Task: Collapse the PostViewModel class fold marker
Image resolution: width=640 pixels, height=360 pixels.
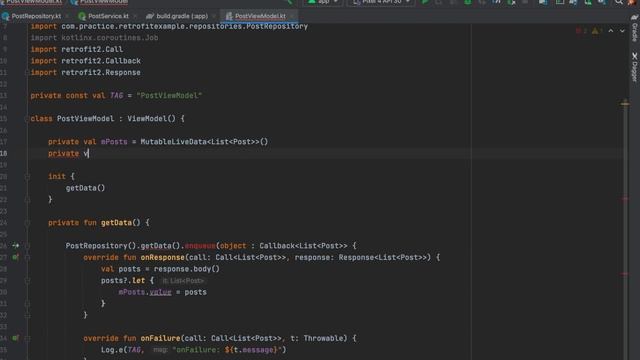Action: [27, 119]
